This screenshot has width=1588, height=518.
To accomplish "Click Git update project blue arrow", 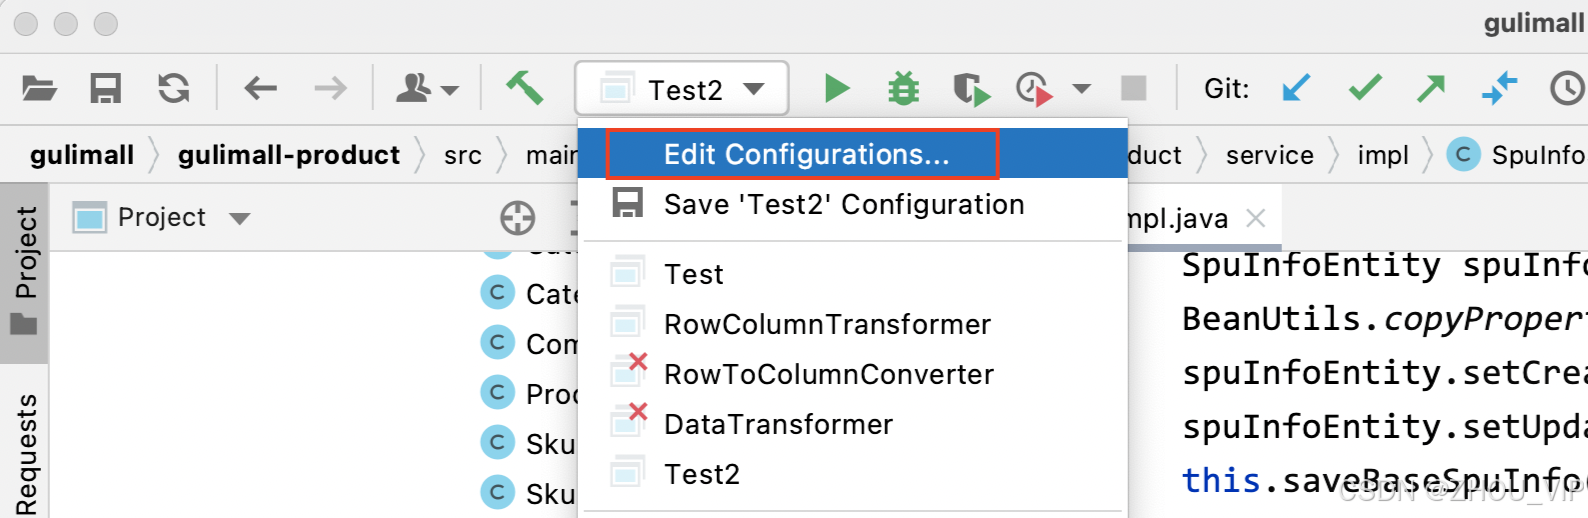I will (x=1296, y=89).
